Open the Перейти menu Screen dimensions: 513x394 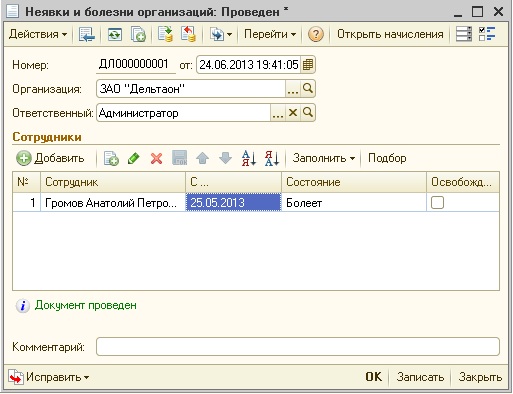pyautogui.click(x=270, y=34)
